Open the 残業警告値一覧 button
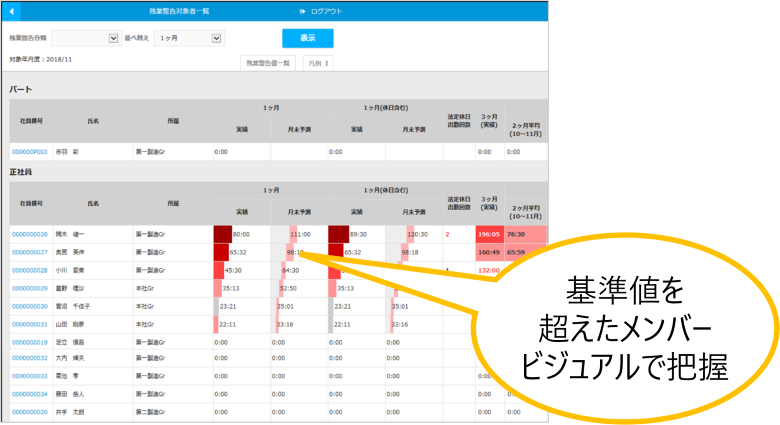Screen dimensions: 780x425 pyautogui.click(x=268, y=63)
